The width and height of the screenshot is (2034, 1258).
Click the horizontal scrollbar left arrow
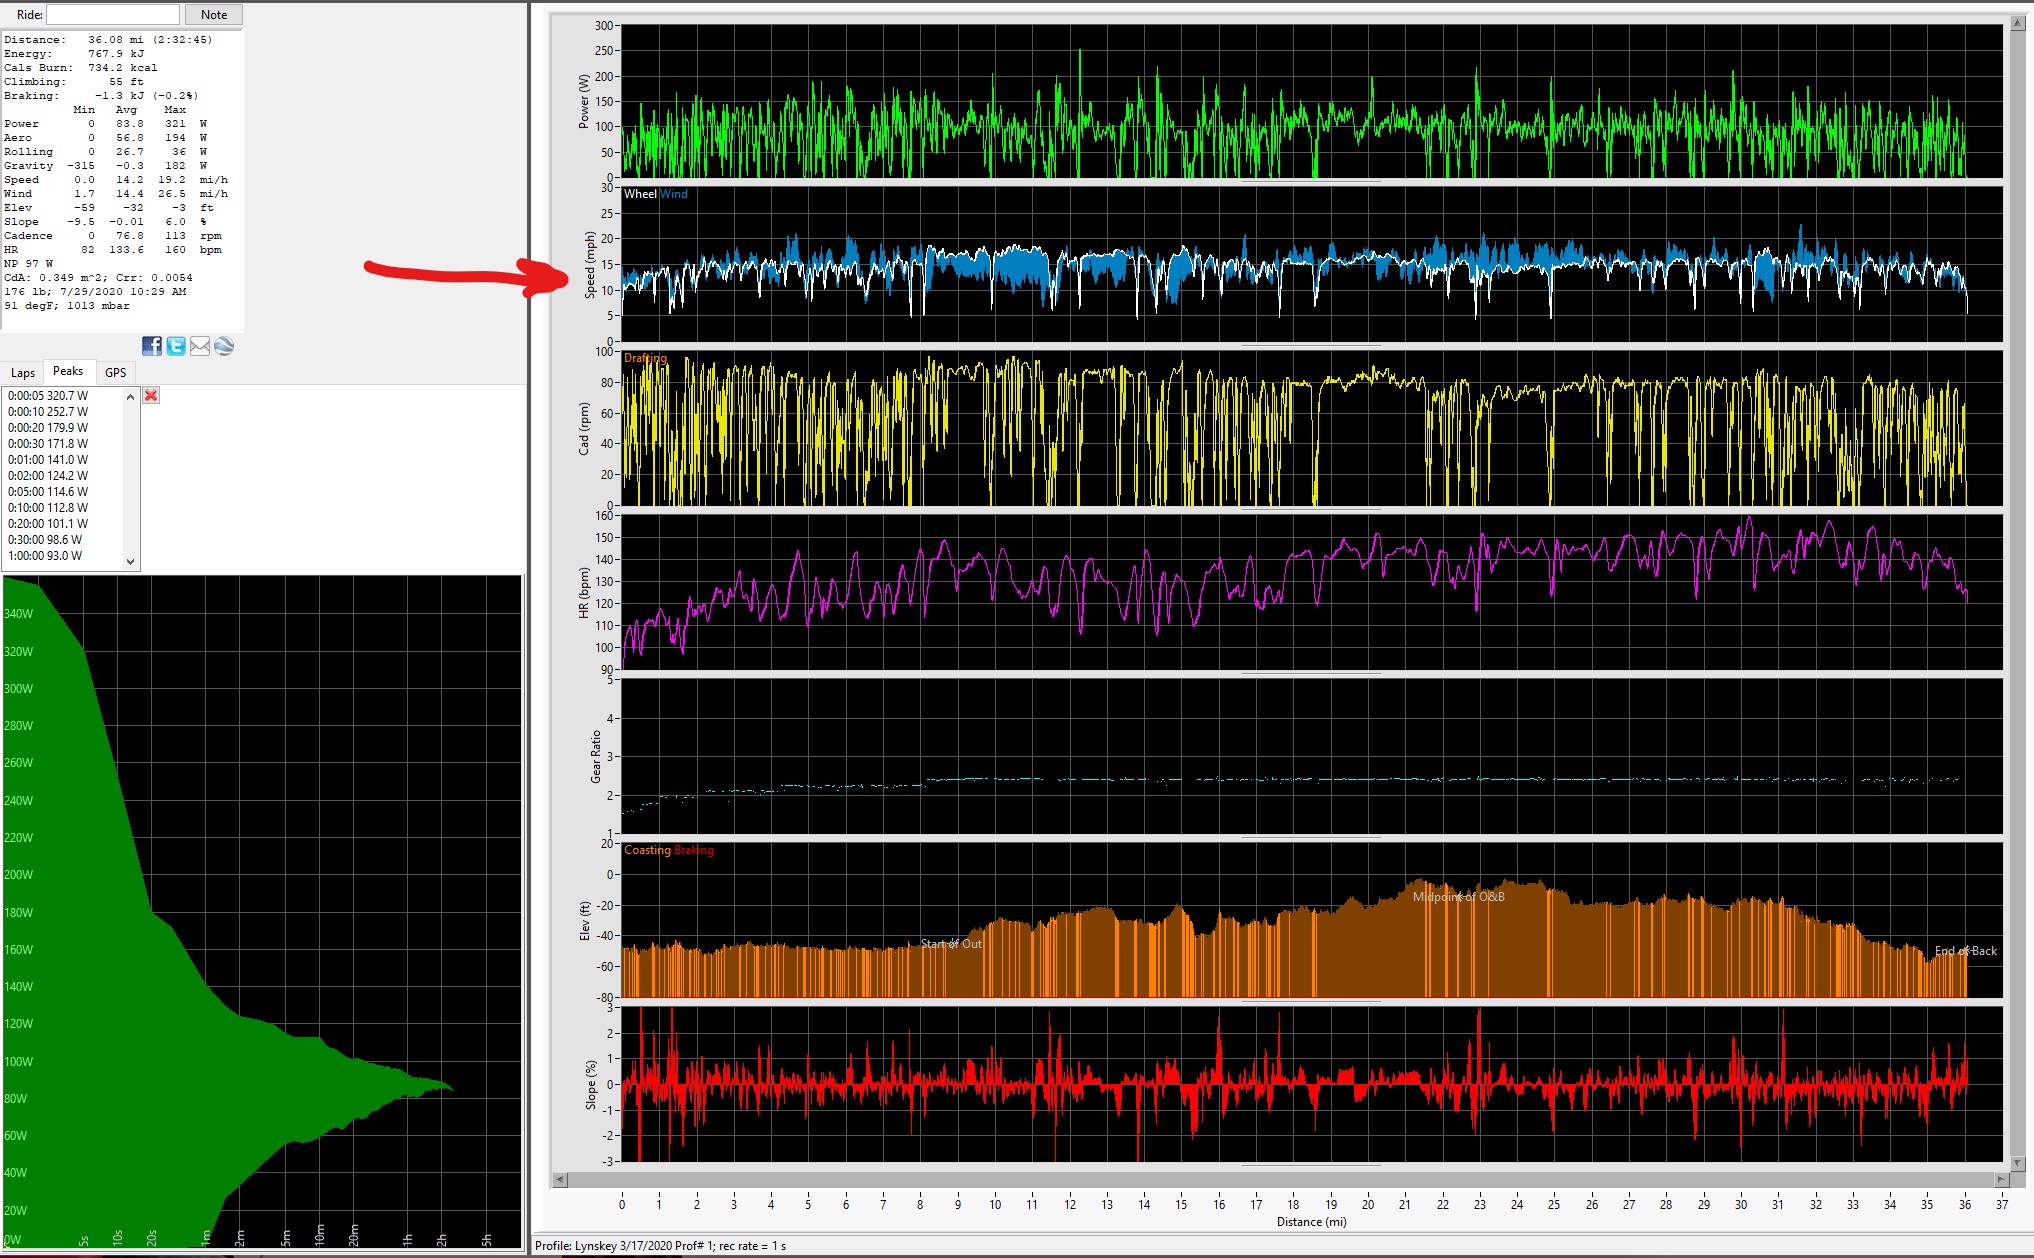(x=560, y=1180)
